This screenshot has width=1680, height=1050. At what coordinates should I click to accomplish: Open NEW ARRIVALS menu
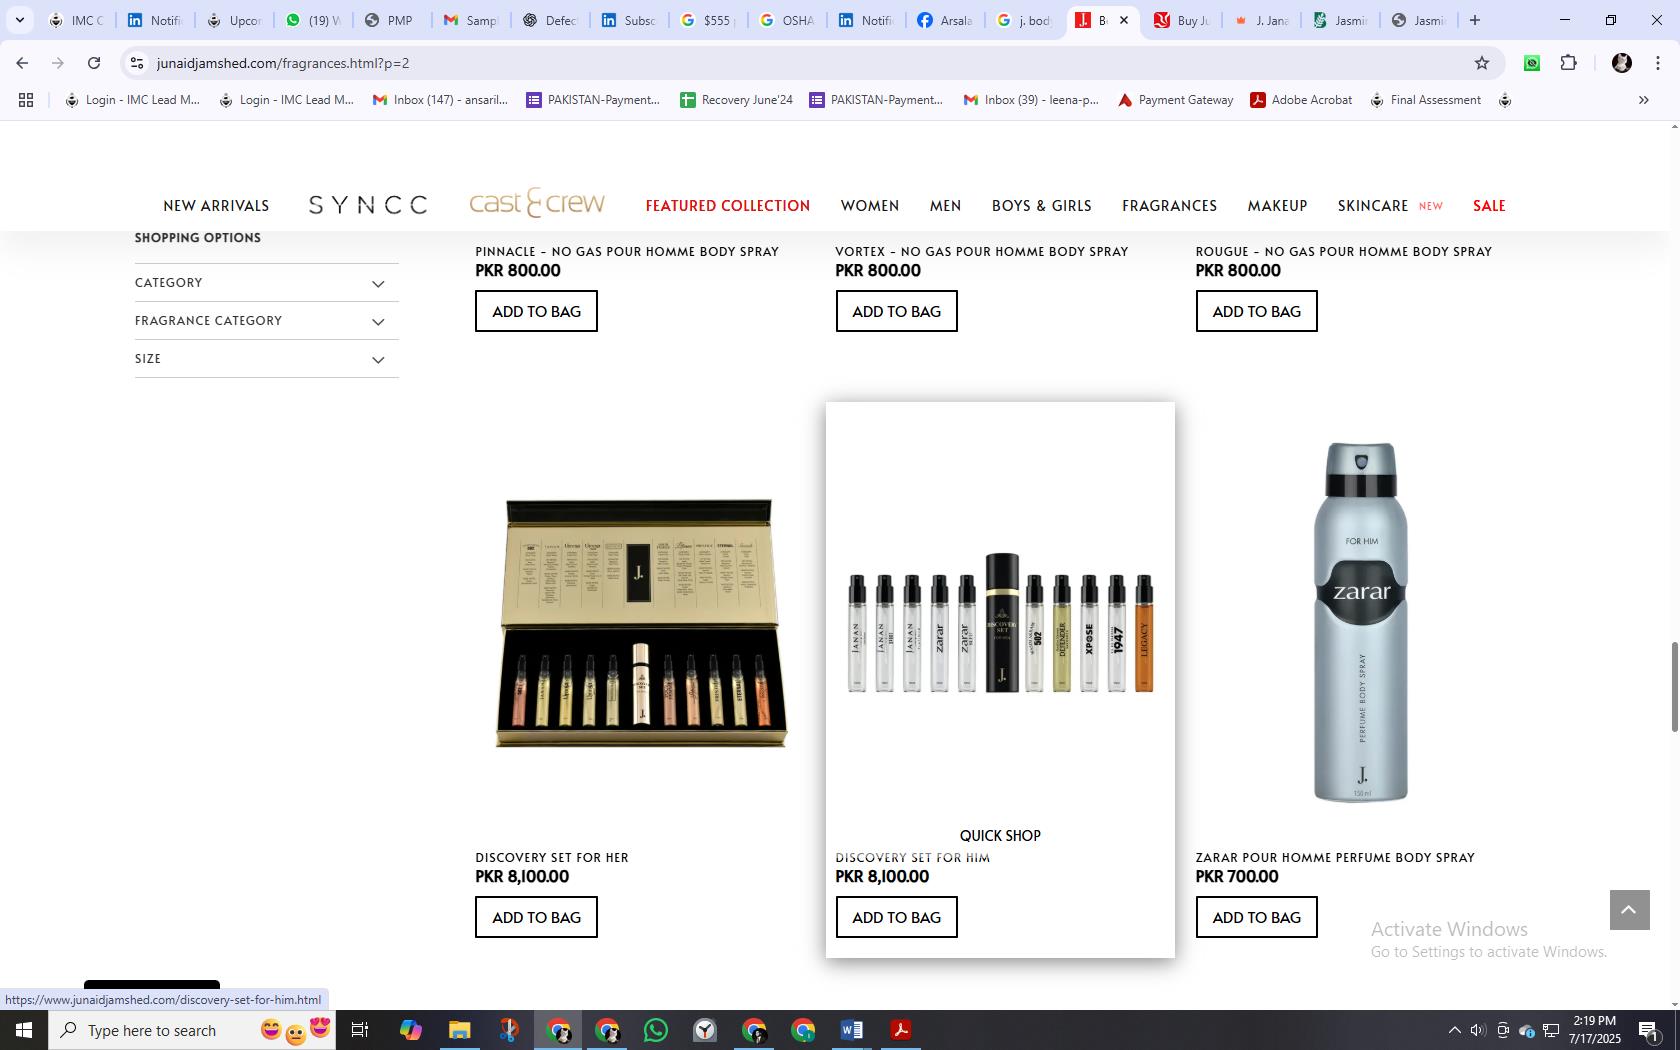(216, 206)
